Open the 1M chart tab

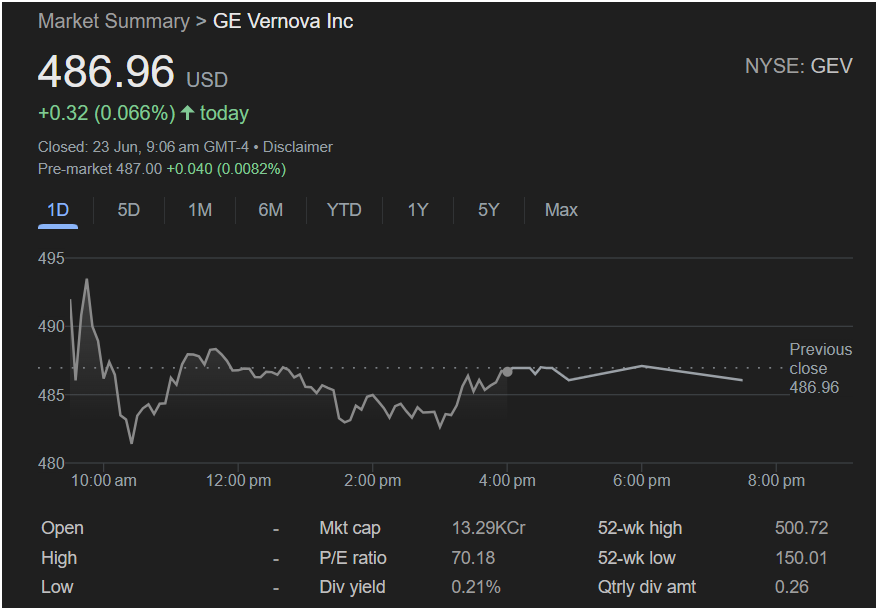200,210
